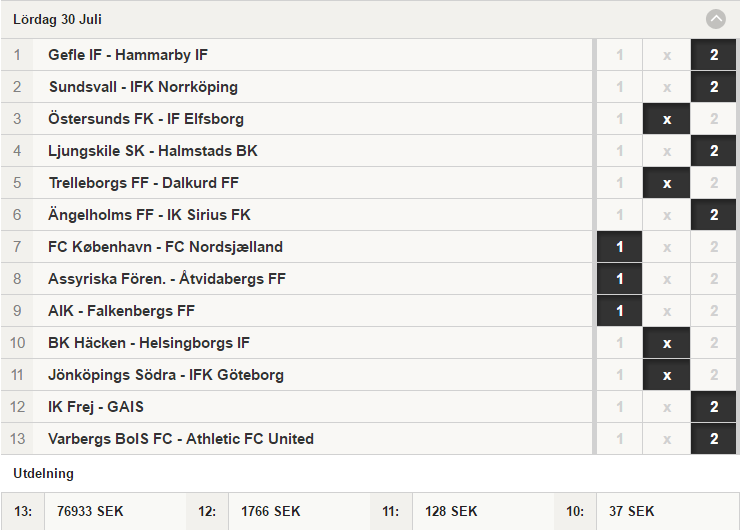Select the 2 outcome for Gefle IF - Hammarby IF
The image size is (740, 530).
(714, 55)
